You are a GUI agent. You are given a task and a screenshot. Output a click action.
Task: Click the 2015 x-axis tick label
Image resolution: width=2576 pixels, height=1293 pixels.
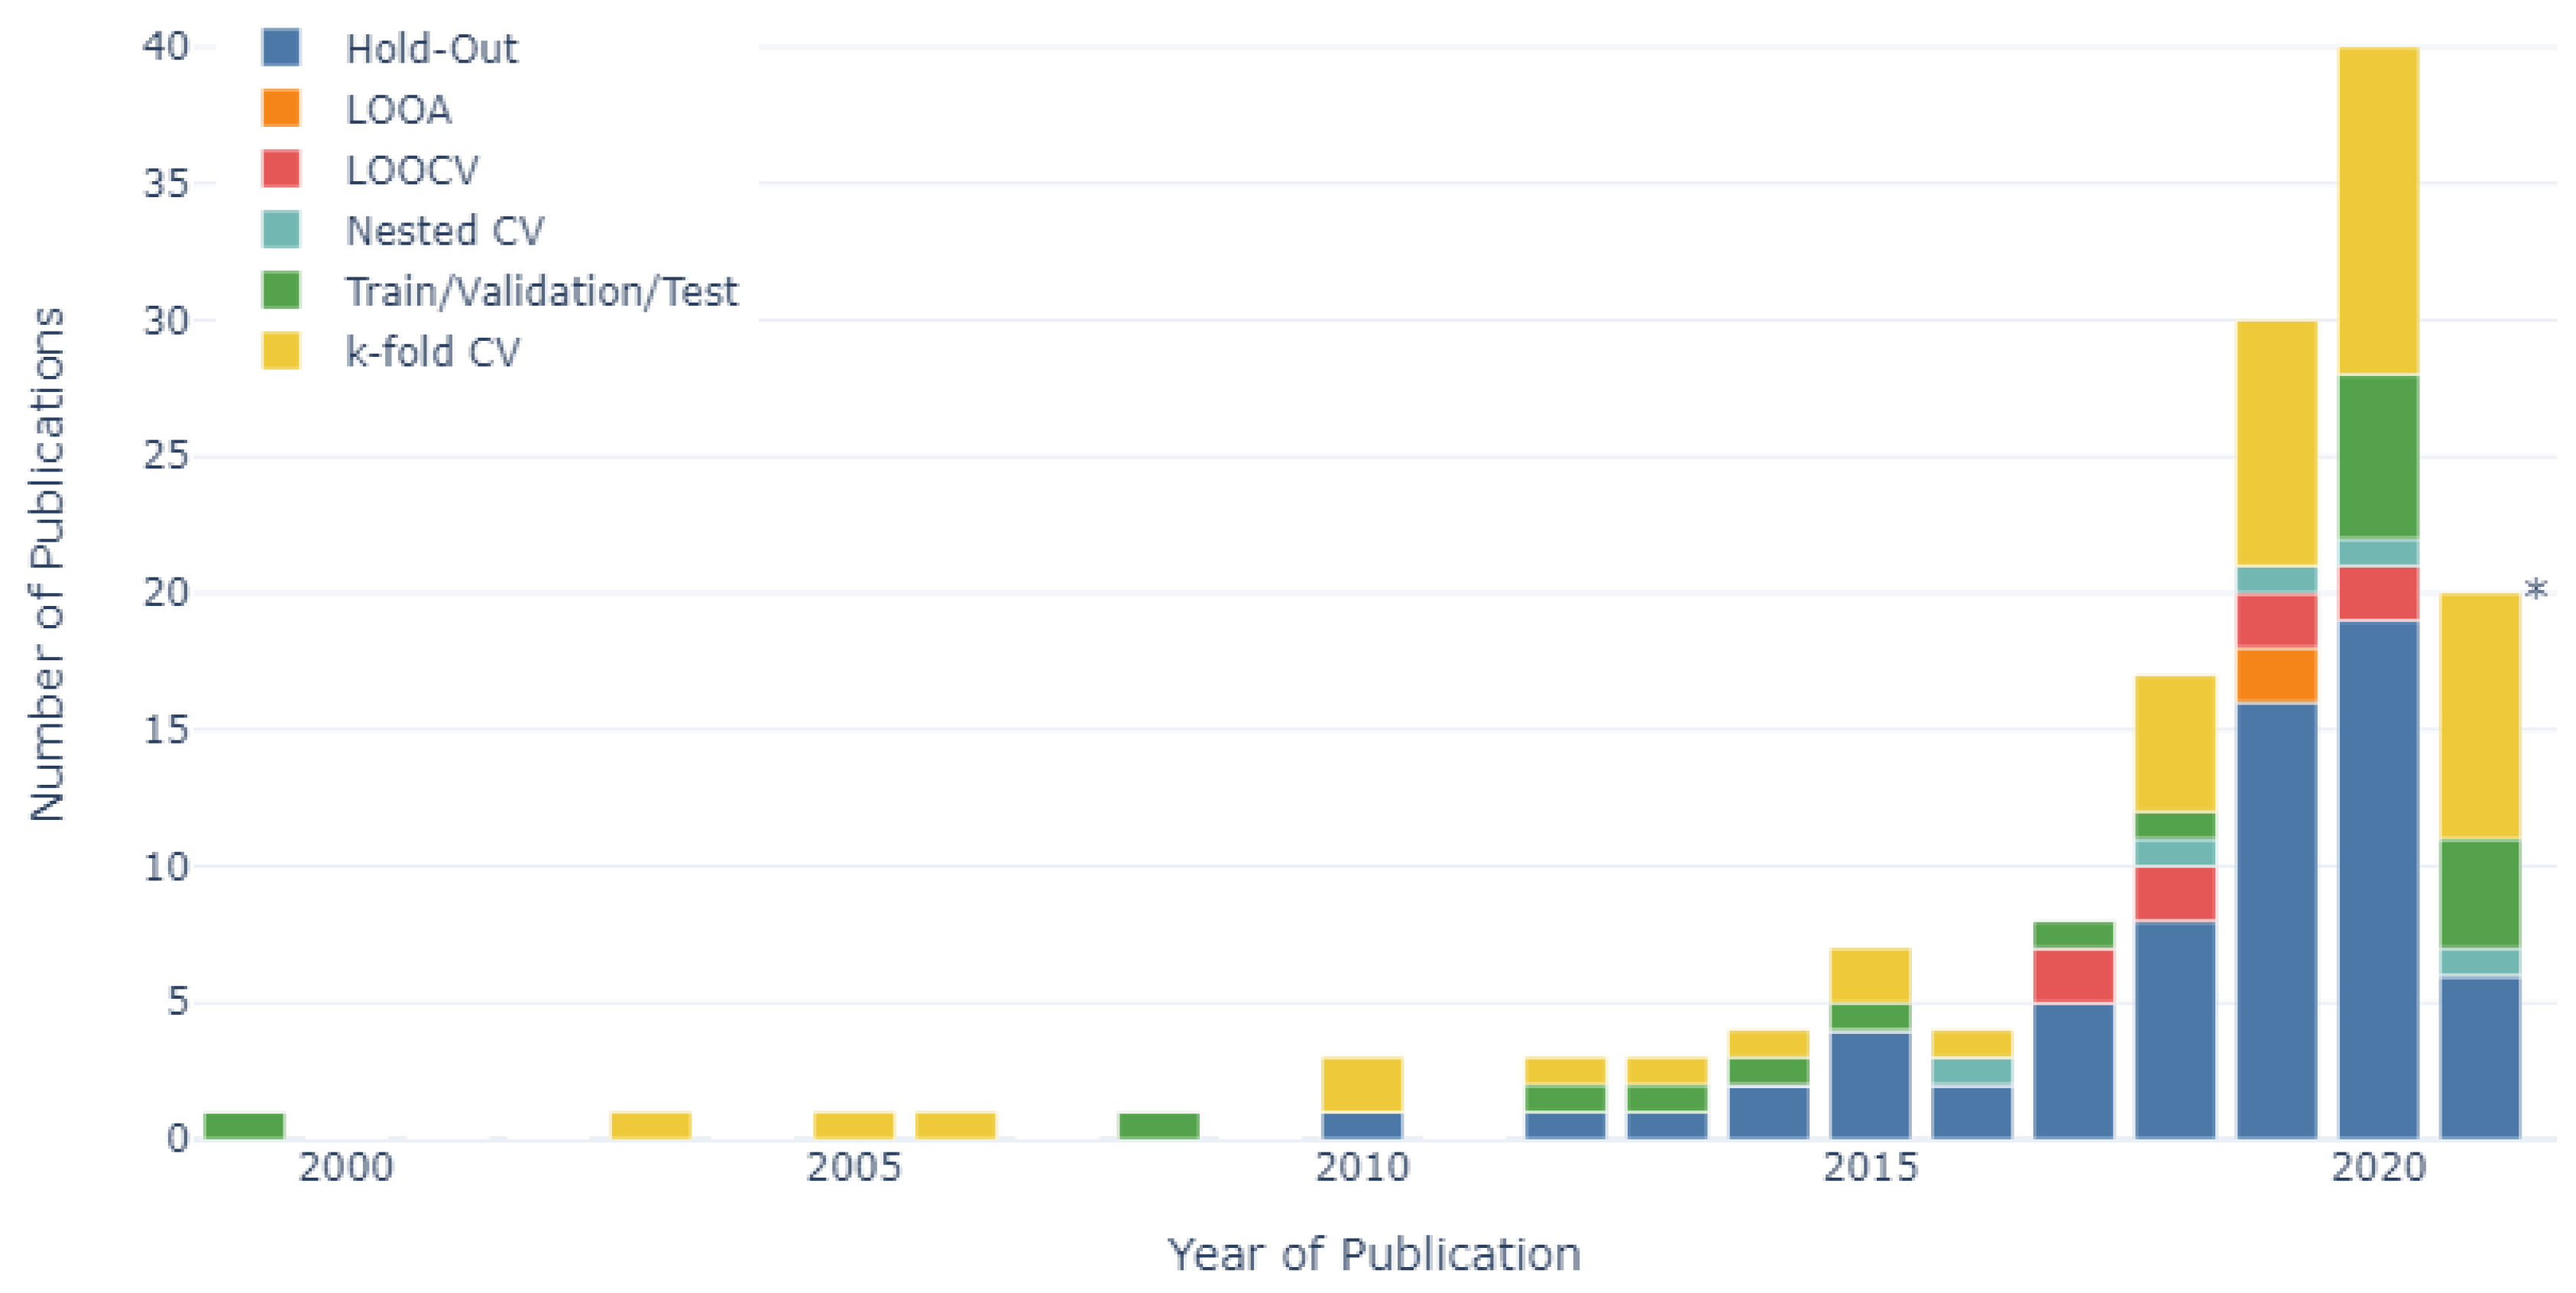(x=1870, y=1168)
